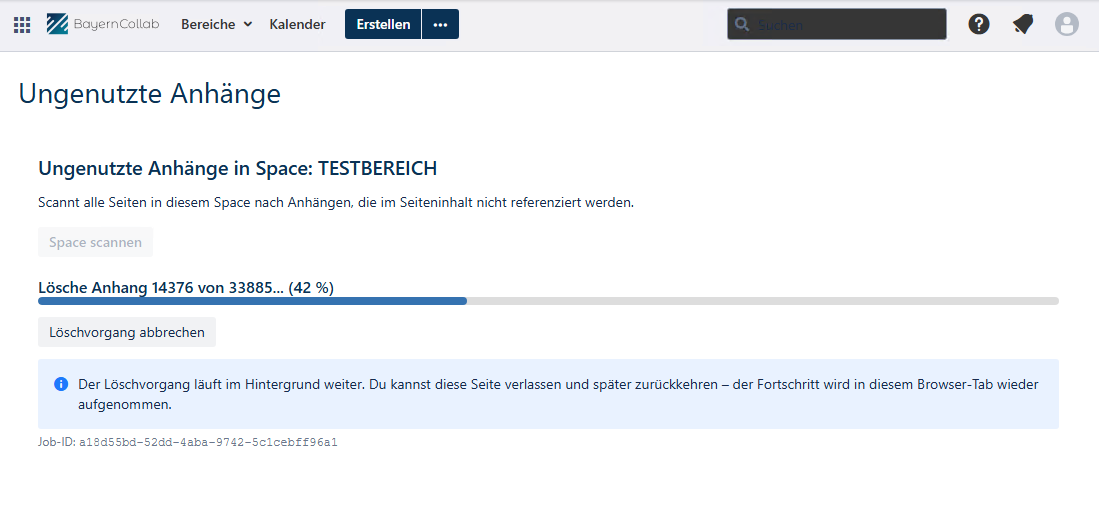Image resolution: width=1099 pixels, height=522 pixels.
Task: Click the Lösche Anhang progress status text
Action: coord(186,287)
